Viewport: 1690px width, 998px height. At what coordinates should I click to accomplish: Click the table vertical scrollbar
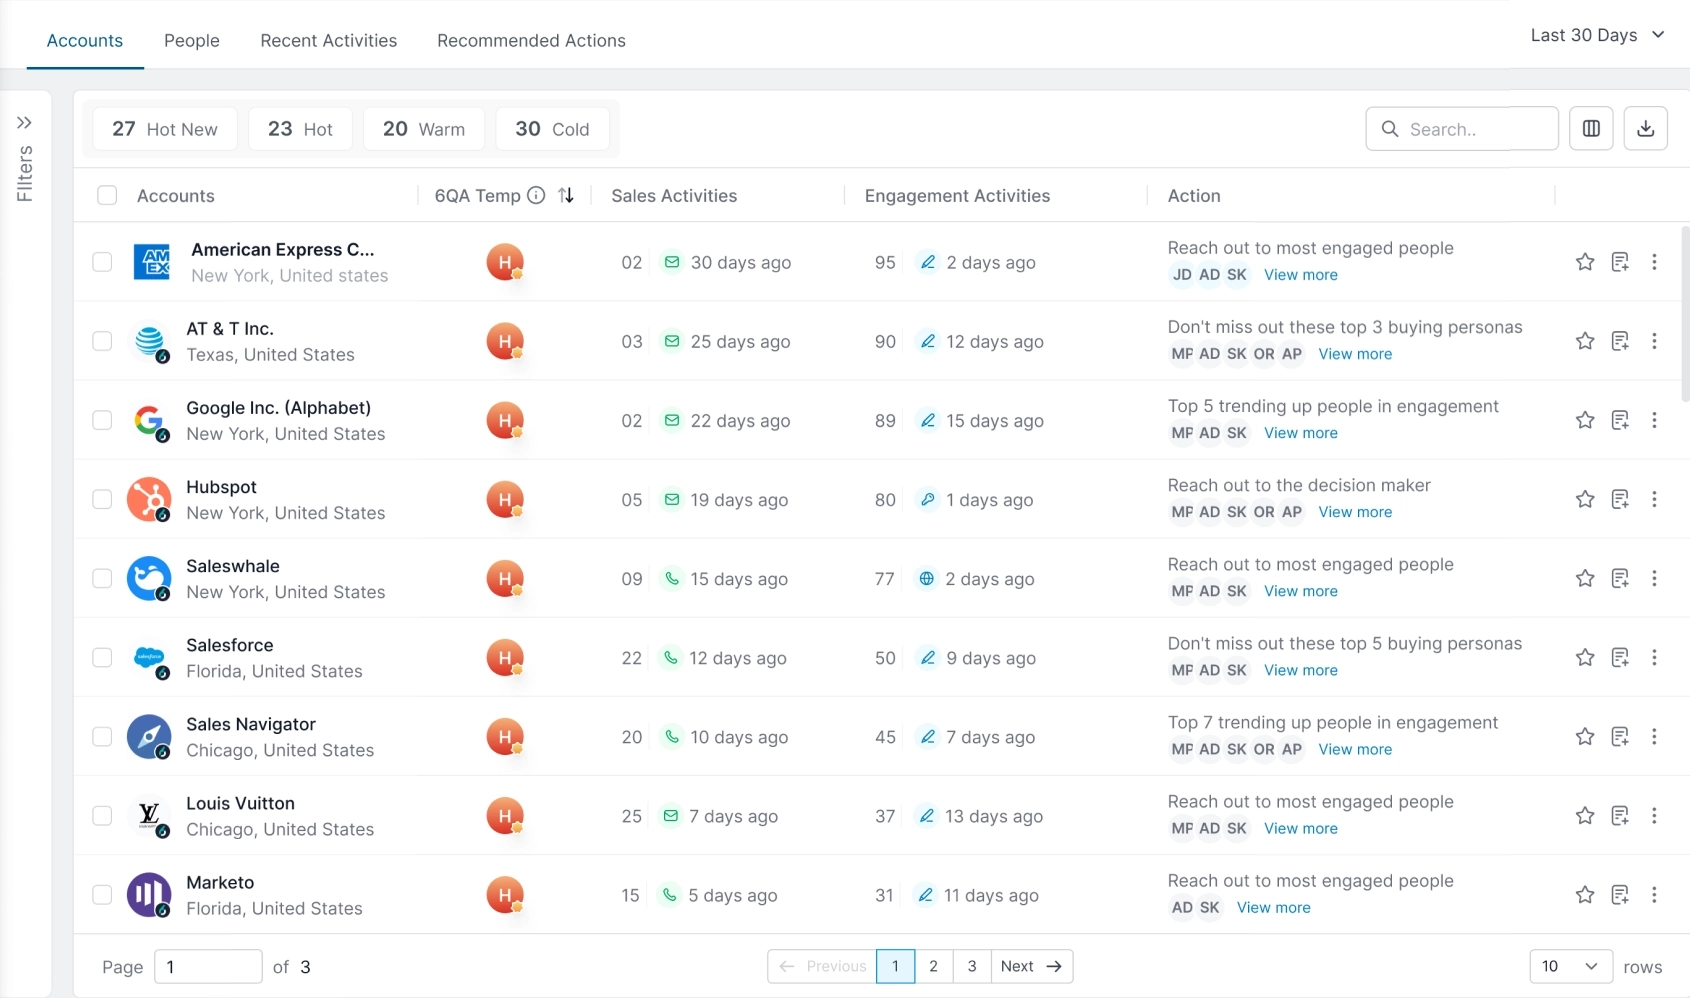pyautogui.click(x=1685, y=315)
